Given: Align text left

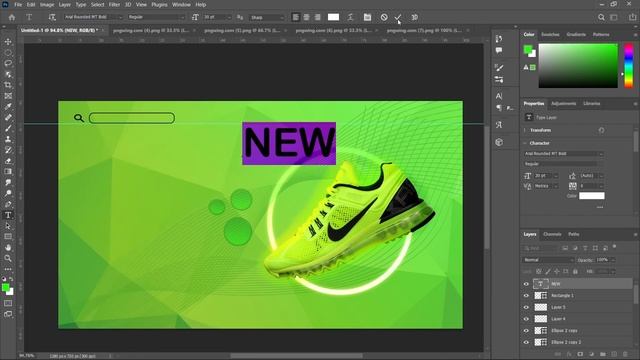Looking at the screenshot, I should coord(296,17).
